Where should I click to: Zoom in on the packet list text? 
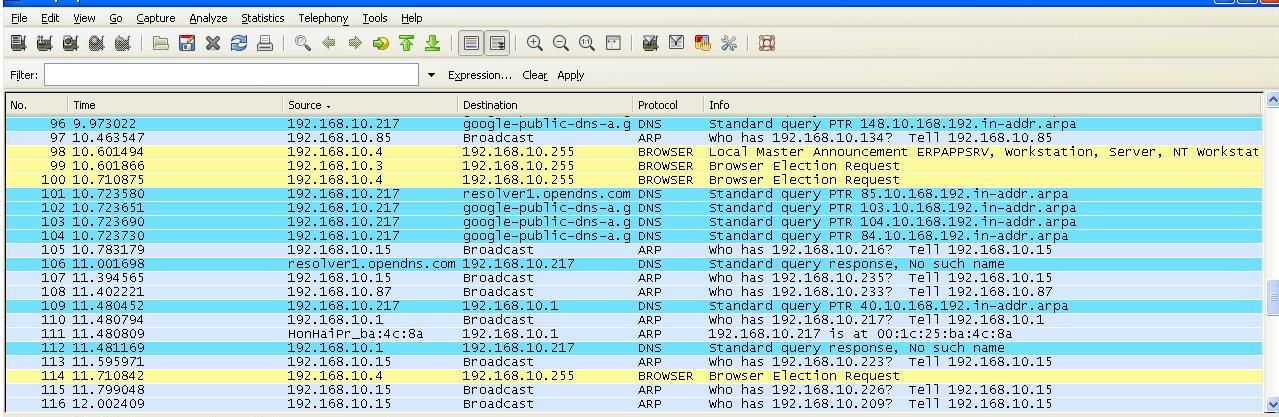(535, 43)
